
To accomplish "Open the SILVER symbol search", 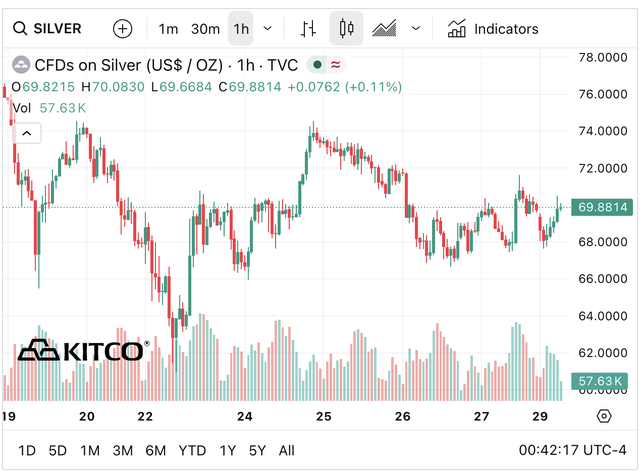I will [48, 29].
